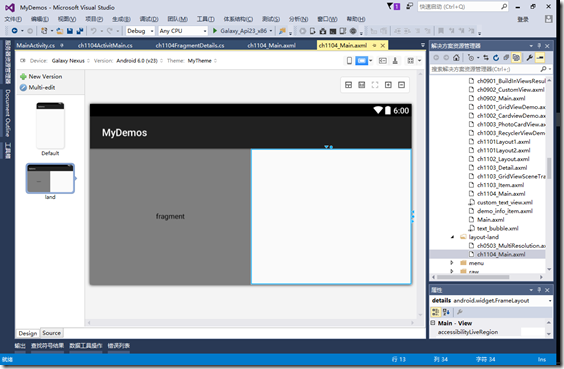Click the Refresh icon in Solution Explorer
The width and height of the screenshot is (564, 369).
point(496,58)
